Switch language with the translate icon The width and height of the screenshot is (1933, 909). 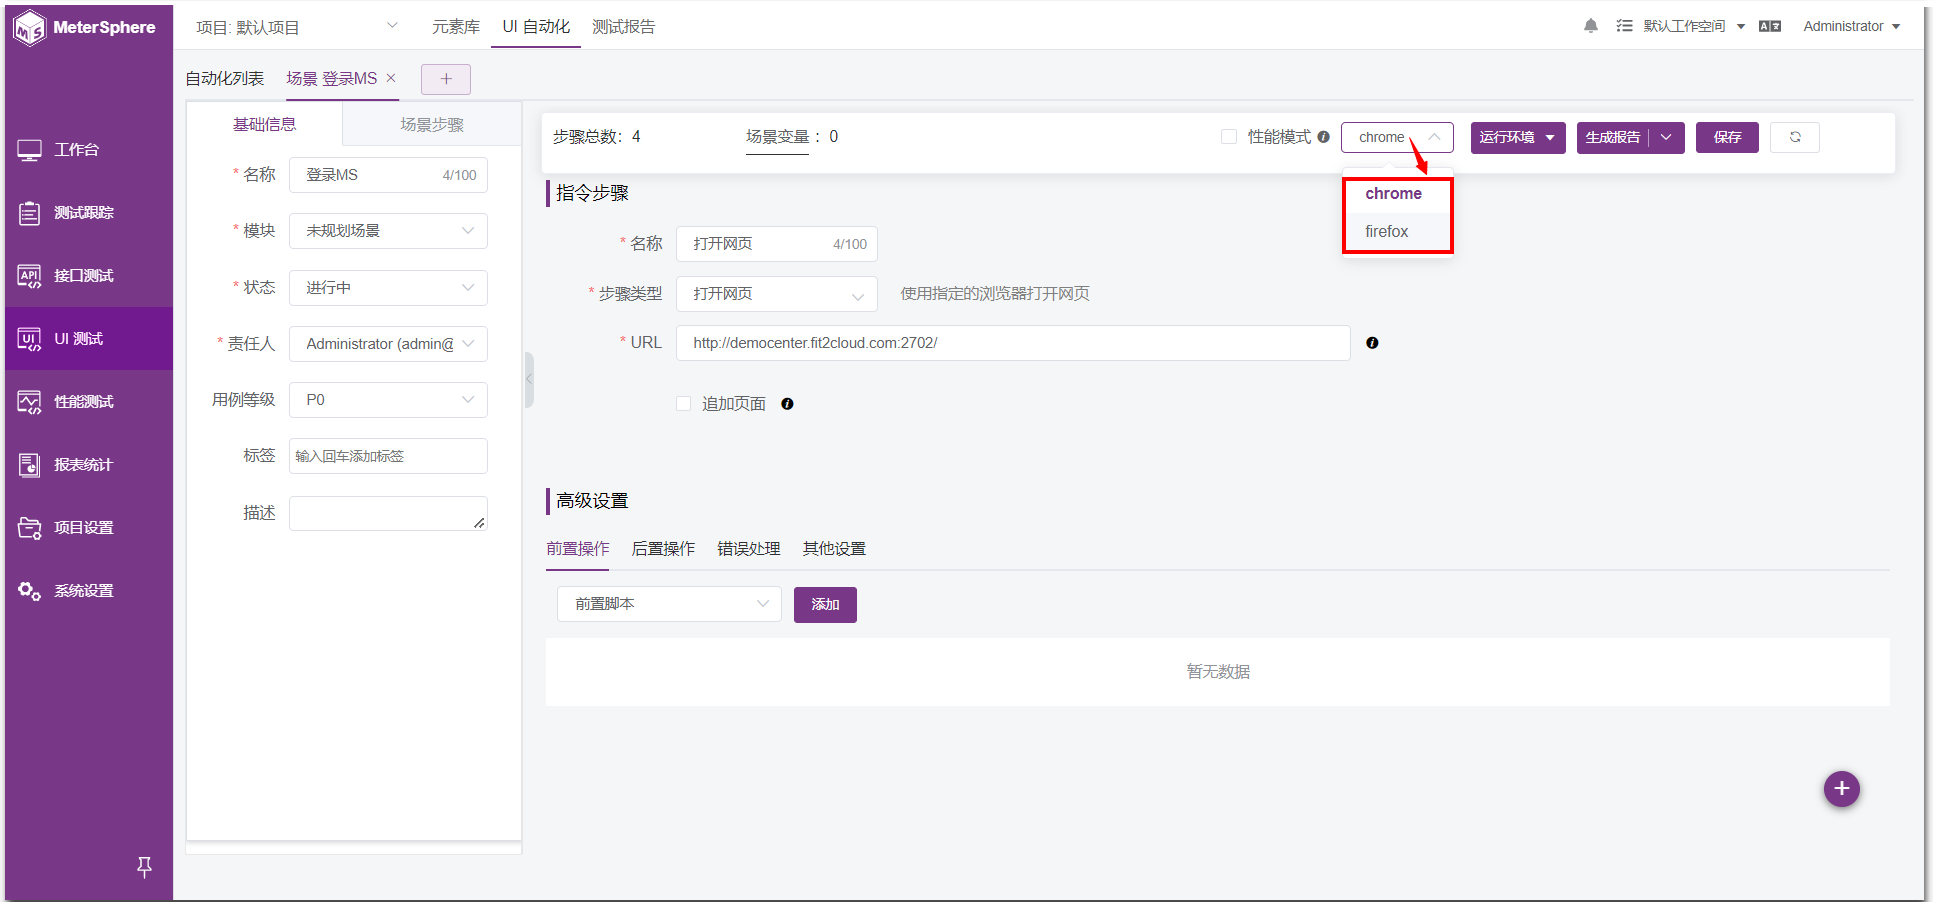pos(1770,26)
